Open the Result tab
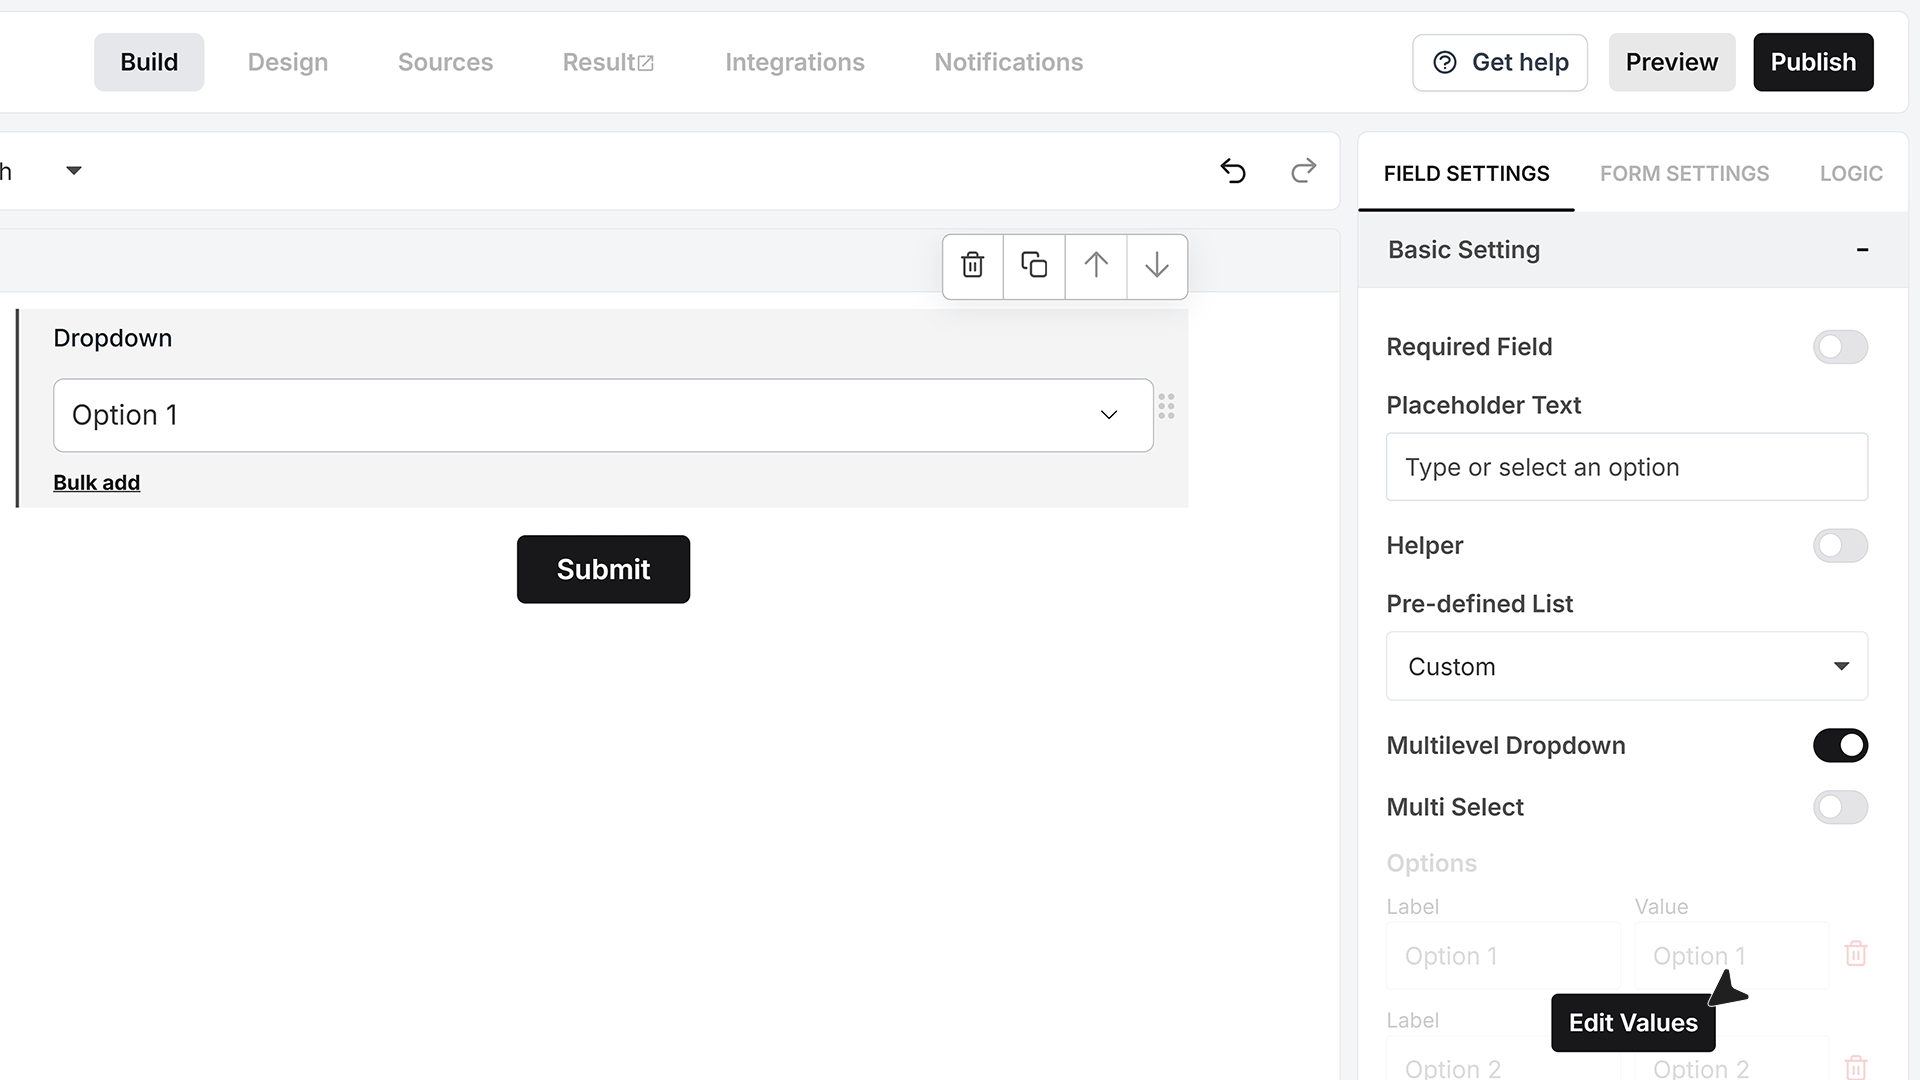Viewport: 1920px width, 1080px height. [x=608, y=62]
